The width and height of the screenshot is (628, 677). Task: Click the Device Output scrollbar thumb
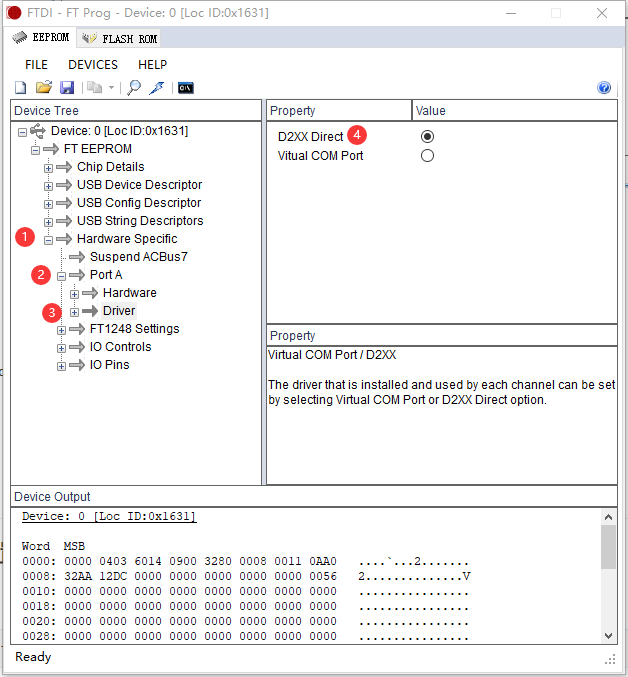click(x=608, y=547)
